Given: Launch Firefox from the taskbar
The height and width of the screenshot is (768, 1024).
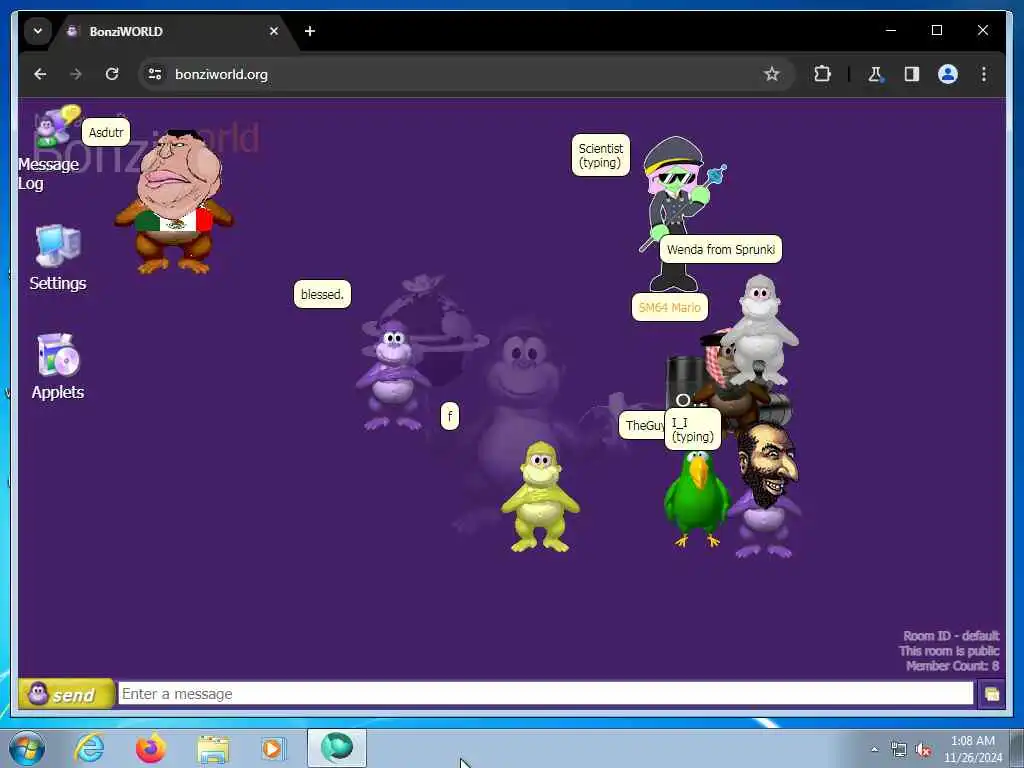Looking at the screenshot, I should (x=151, y=748).
